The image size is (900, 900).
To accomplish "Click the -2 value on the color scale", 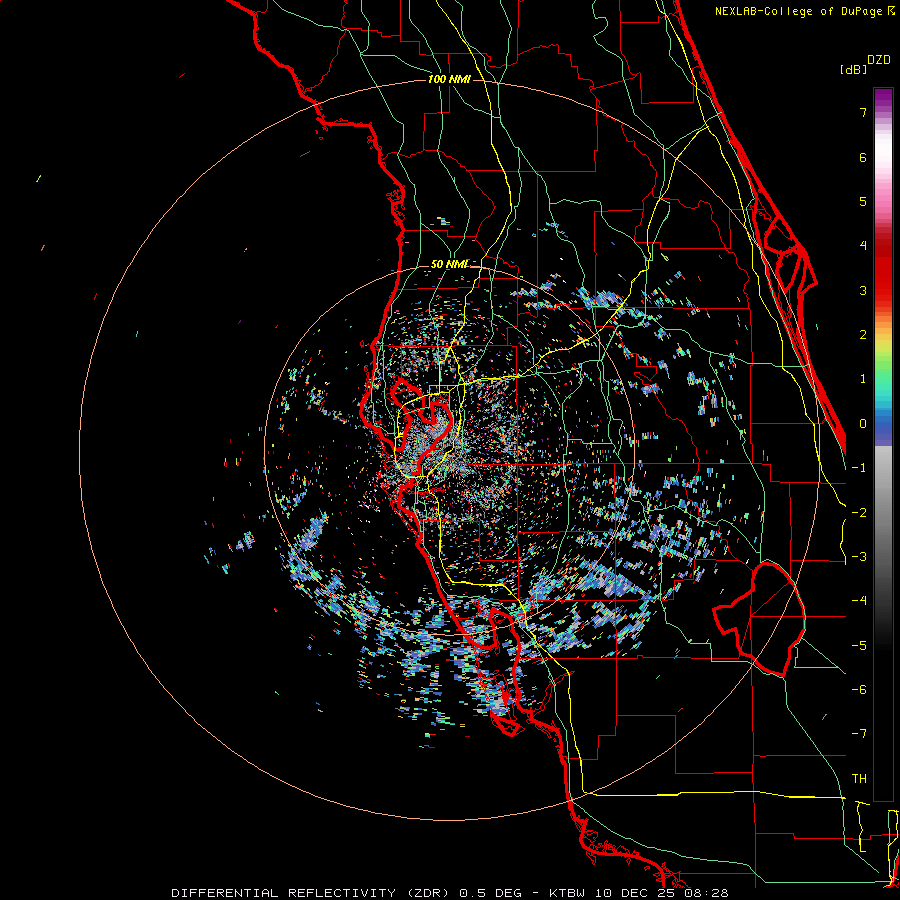I will 859,513.
